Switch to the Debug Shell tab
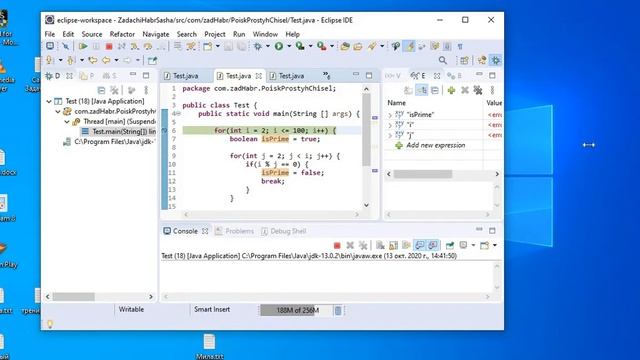This screenshot has width=640, height=360. click(284, 231)
